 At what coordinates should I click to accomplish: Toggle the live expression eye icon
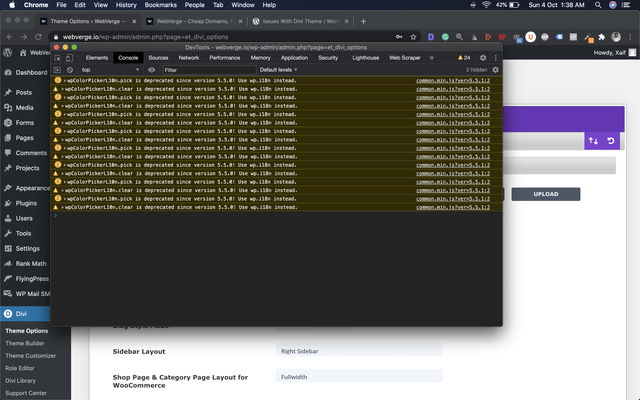point(151,70)
